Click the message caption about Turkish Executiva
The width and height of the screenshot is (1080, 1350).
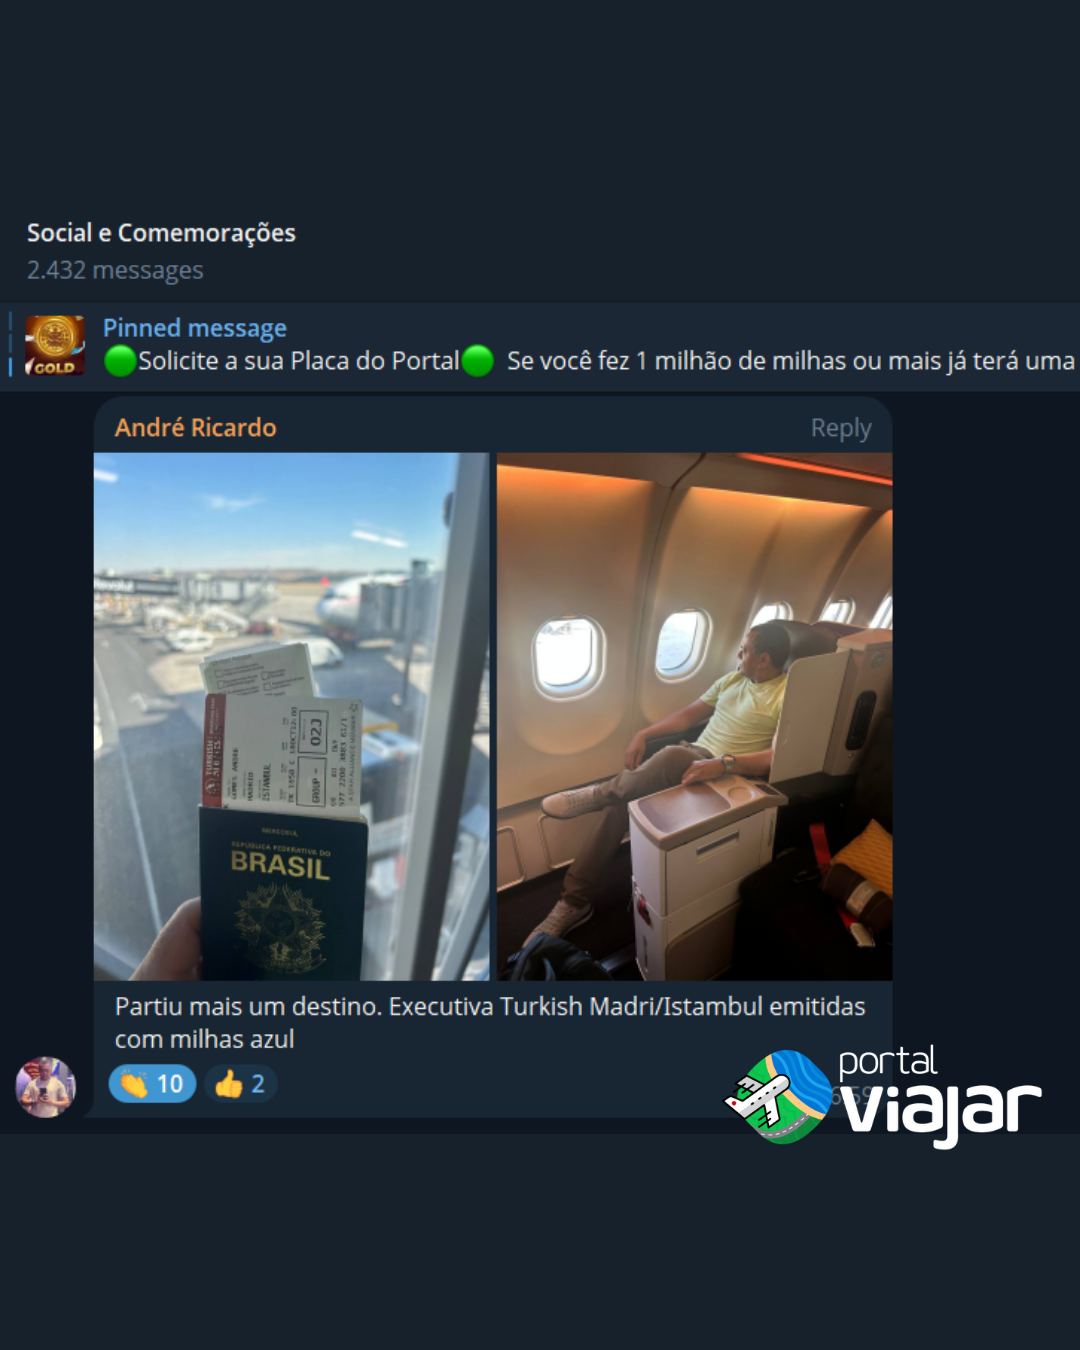(490, 1023)
